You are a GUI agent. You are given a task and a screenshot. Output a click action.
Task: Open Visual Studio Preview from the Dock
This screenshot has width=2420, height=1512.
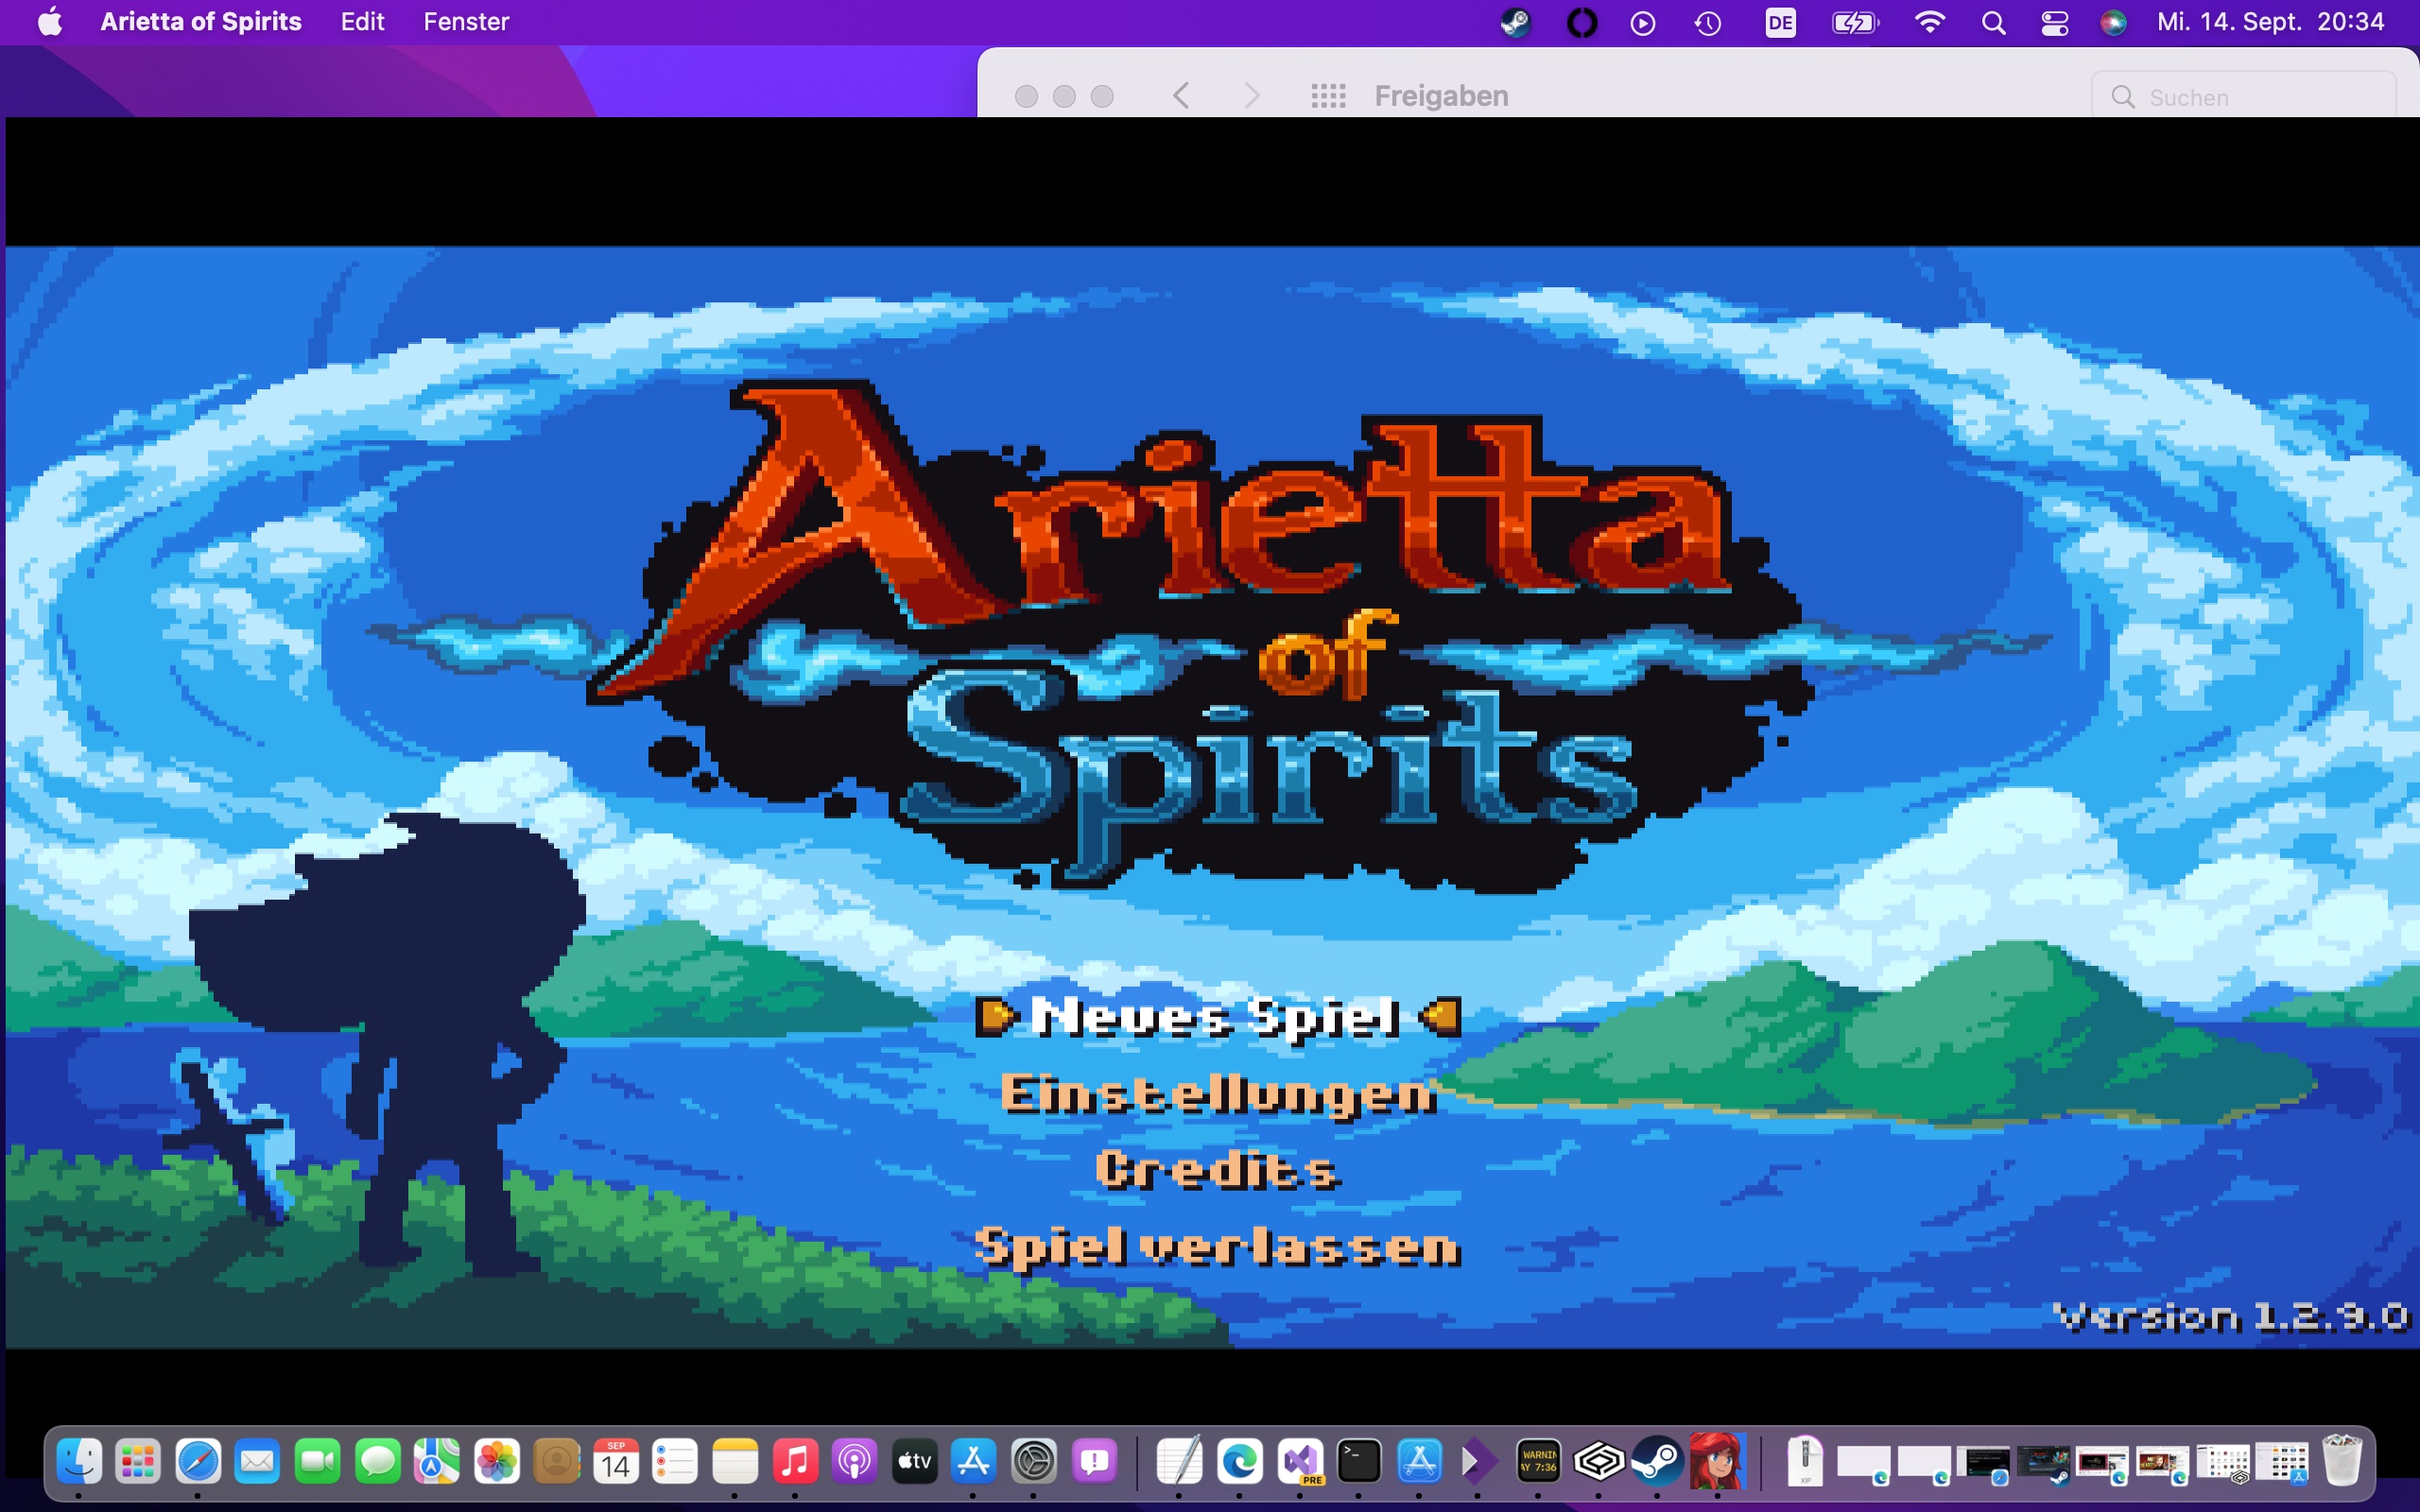click(1300, 1462)
